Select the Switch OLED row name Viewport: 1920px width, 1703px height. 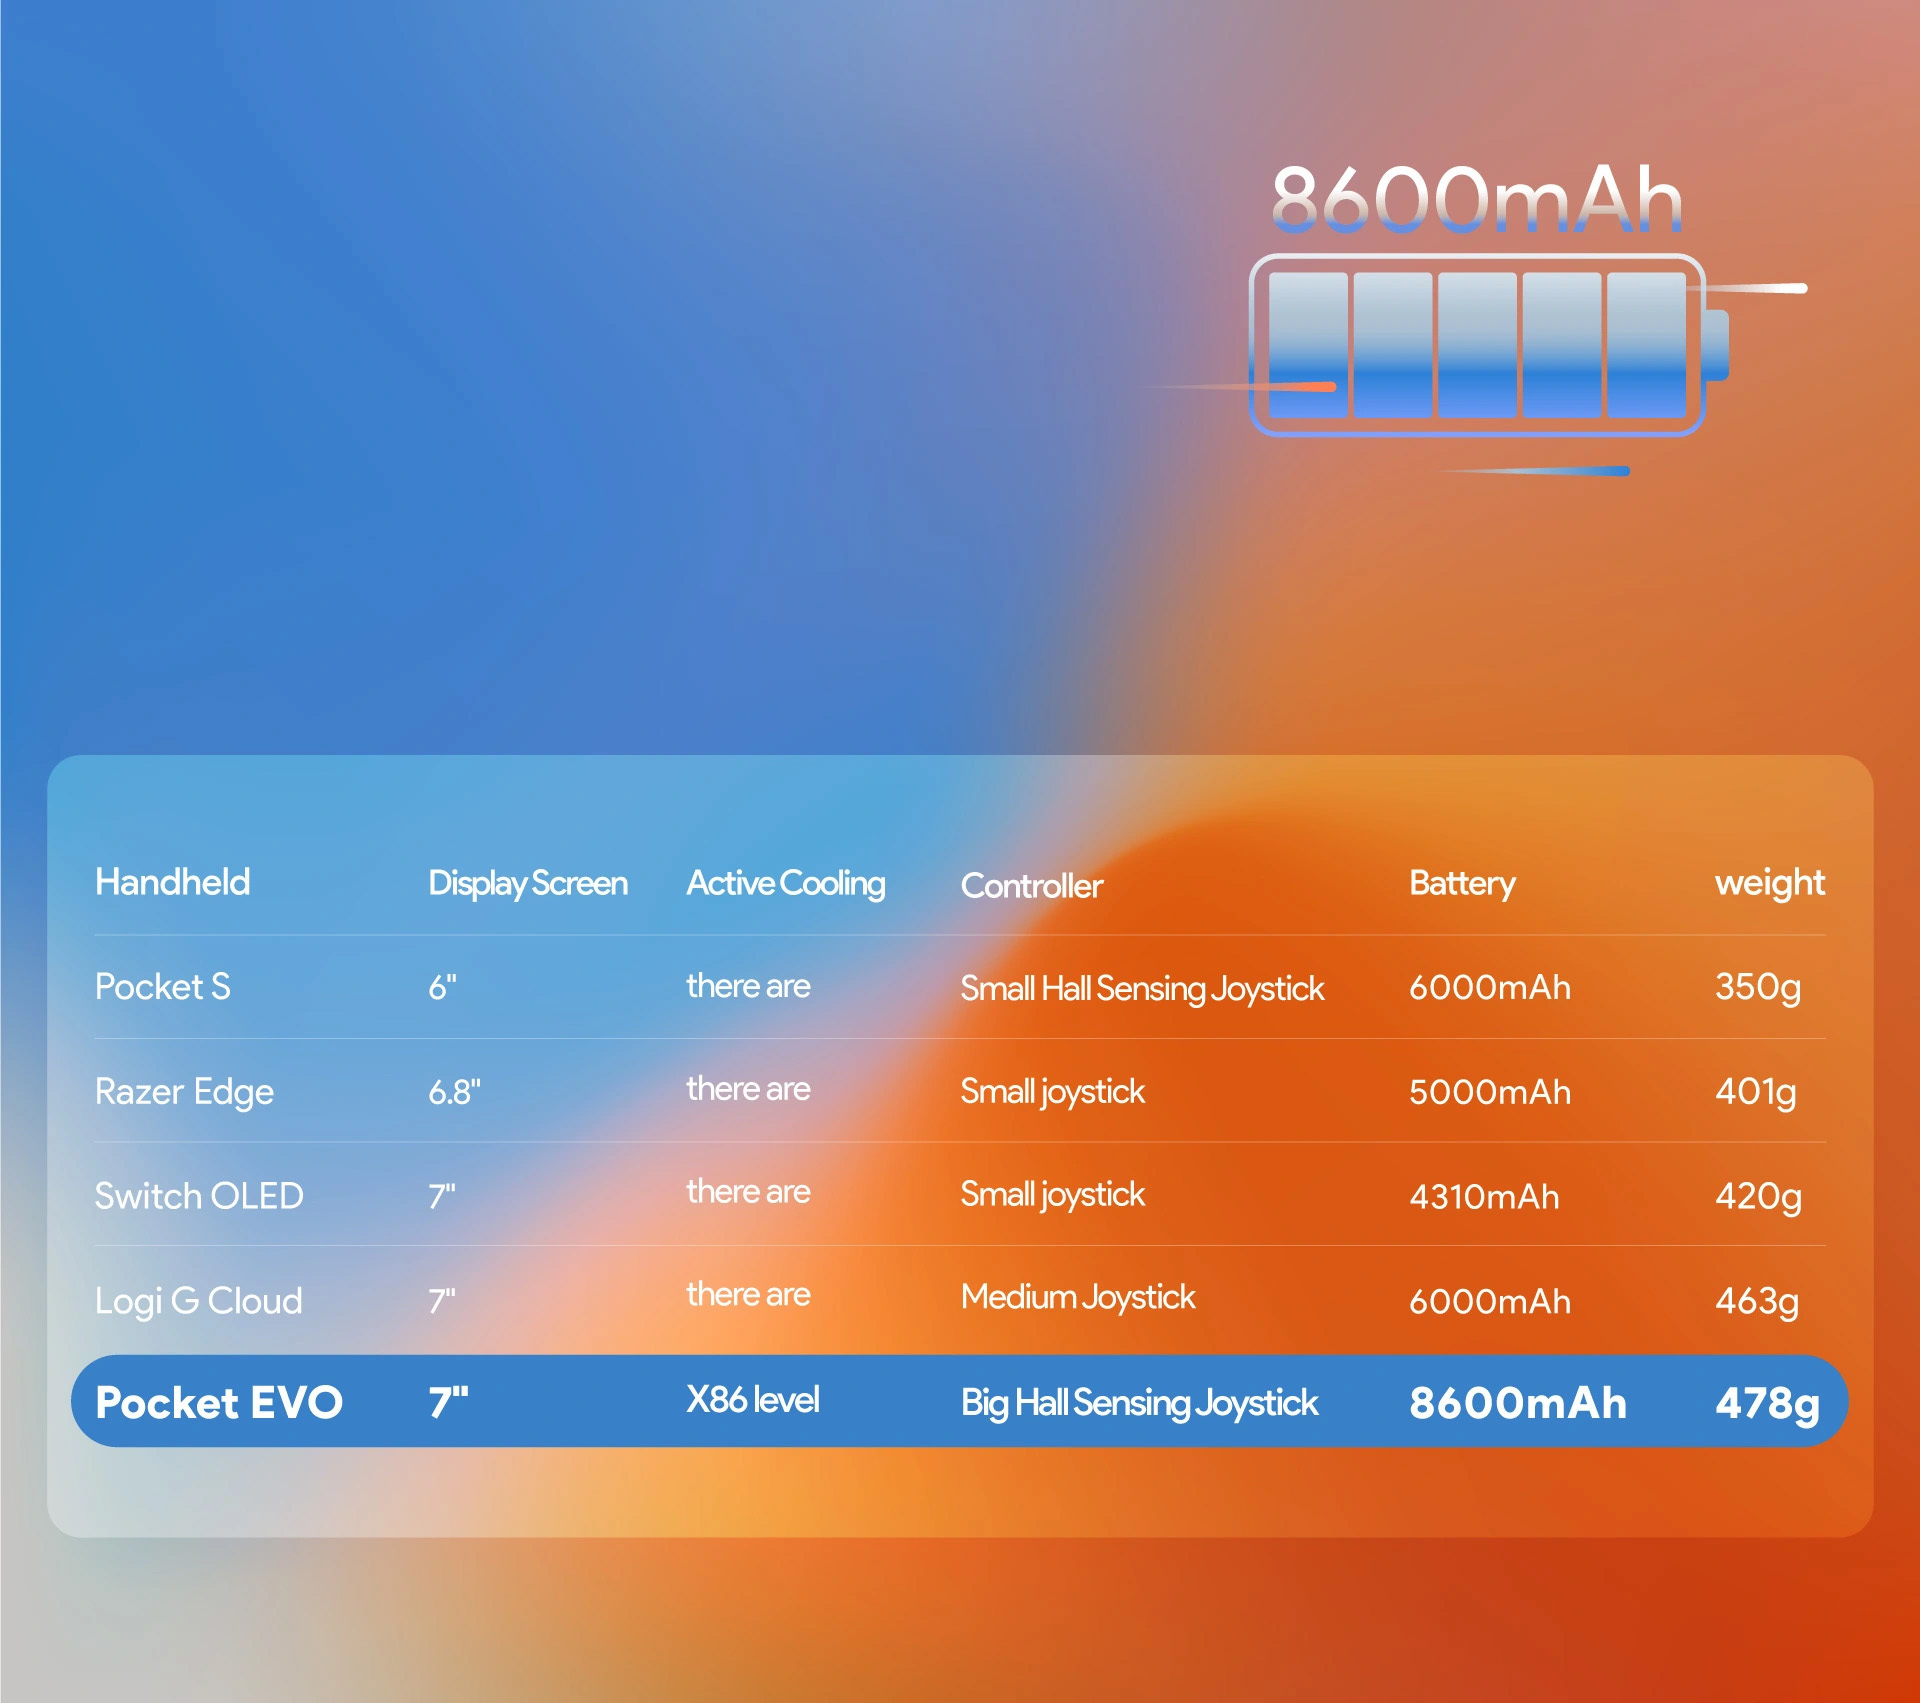(198, 1196)
